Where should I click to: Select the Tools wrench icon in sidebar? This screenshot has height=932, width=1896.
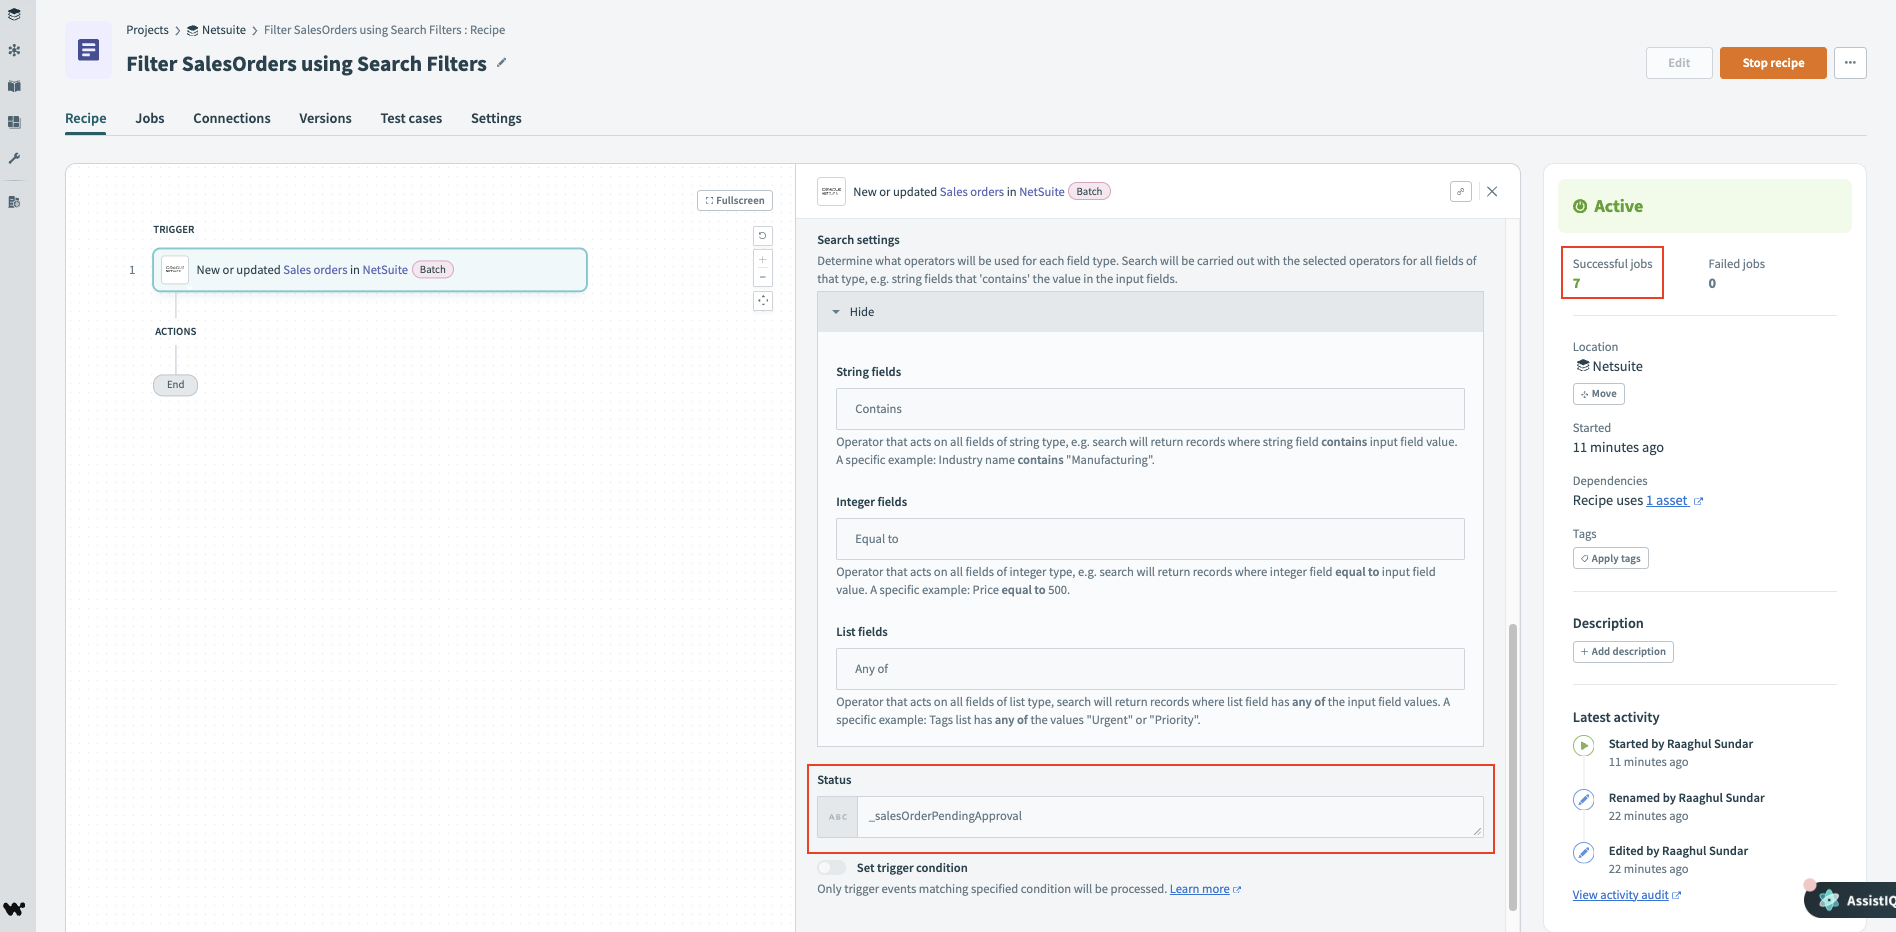tap(14, 158)
